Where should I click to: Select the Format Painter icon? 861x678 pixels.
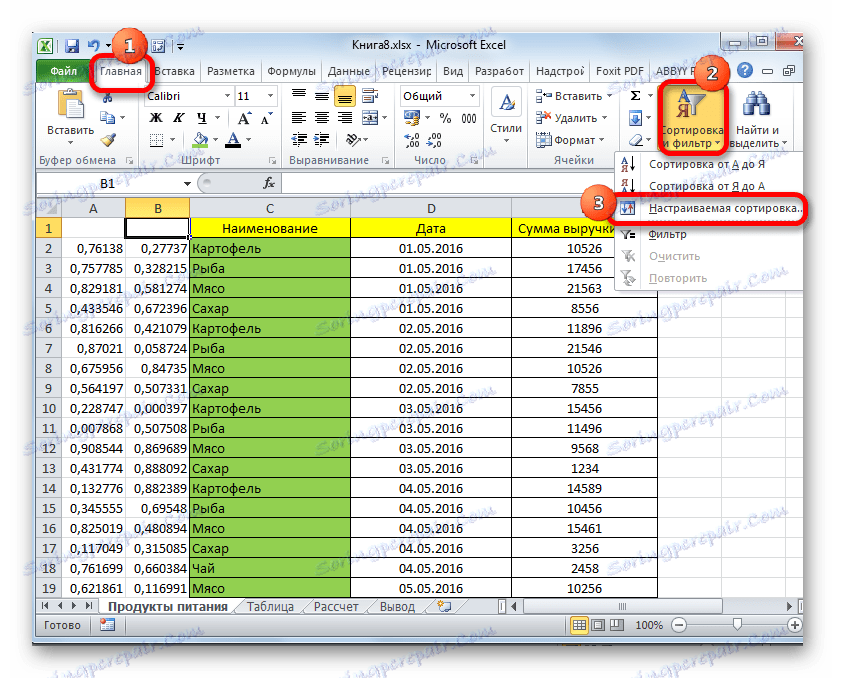(107, 140)
